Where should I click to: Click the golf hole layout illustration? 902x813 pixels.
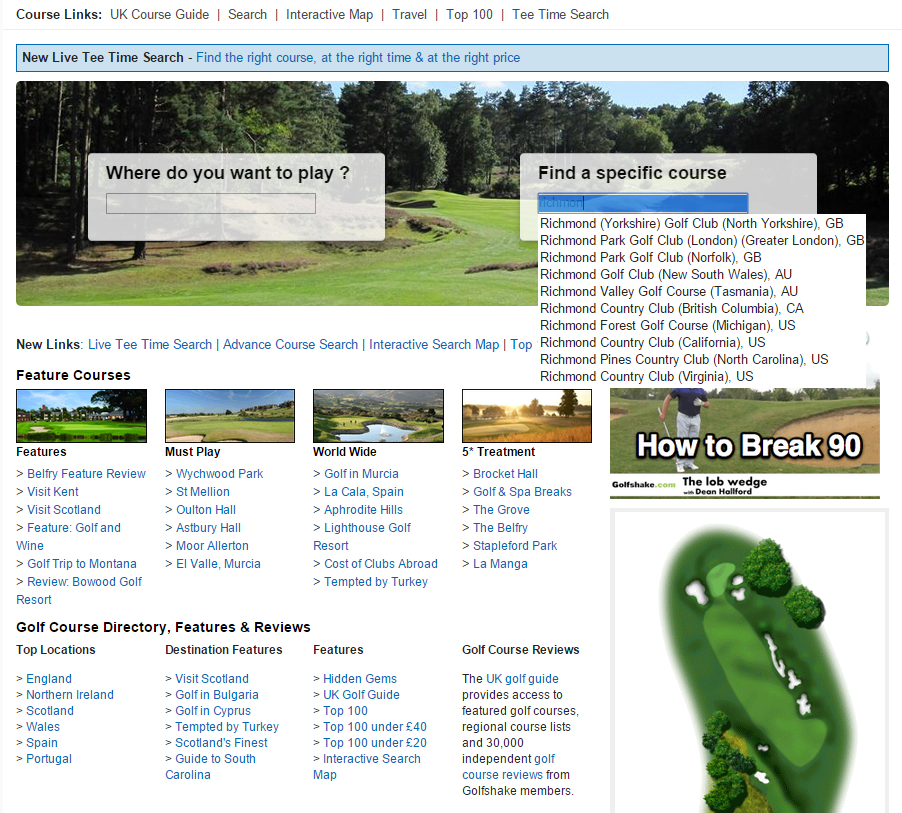(x=749, y=660)
